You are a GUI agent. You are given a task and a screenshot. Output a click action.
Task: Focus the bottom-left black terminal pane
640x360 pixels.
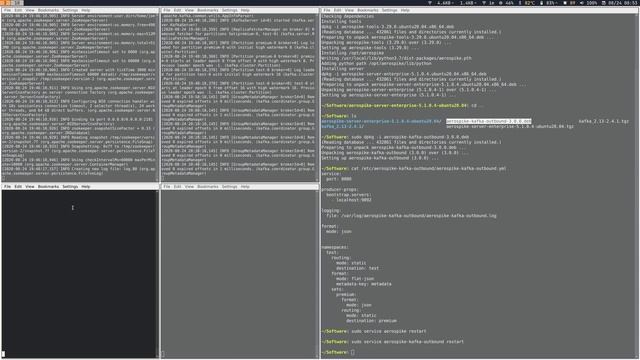[80, 273]
